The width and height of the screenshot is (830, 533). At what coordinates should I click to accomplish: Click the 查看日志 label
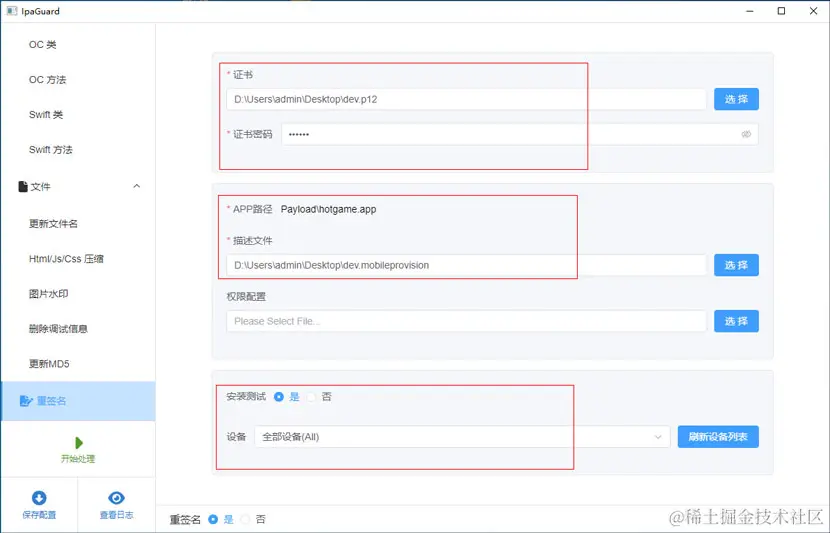pos(116,515)
